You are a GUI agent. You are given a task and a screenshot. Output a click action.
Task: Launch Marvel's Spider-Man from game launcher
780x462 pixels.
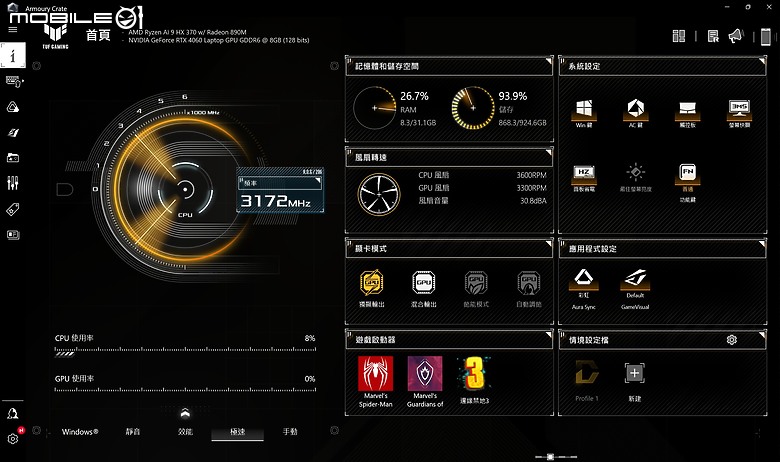coord(376,382)
